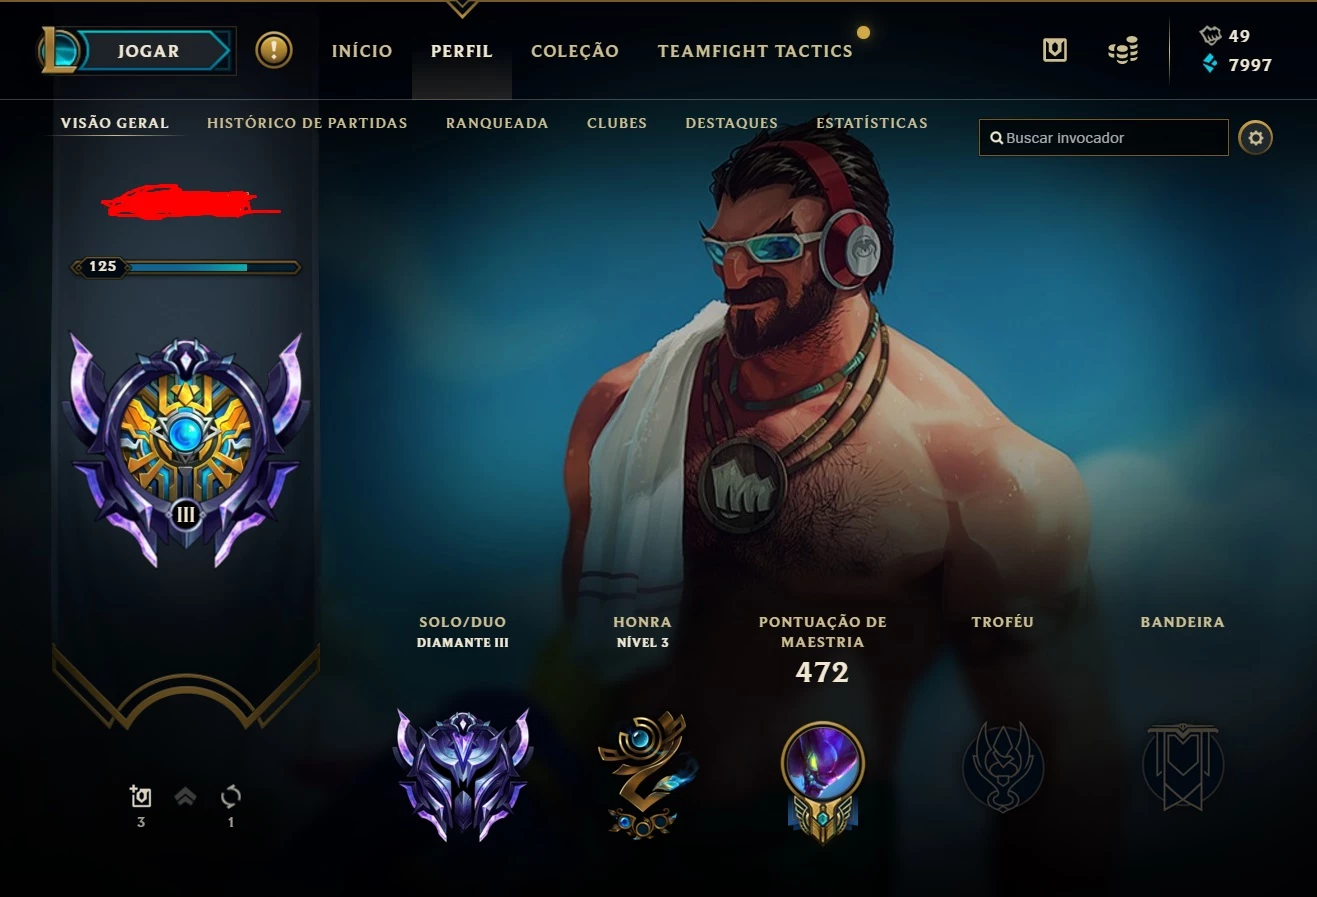Click the refresh arrows icon under banner
This screenshot has width=1317, height=897.
click(231, 797)
